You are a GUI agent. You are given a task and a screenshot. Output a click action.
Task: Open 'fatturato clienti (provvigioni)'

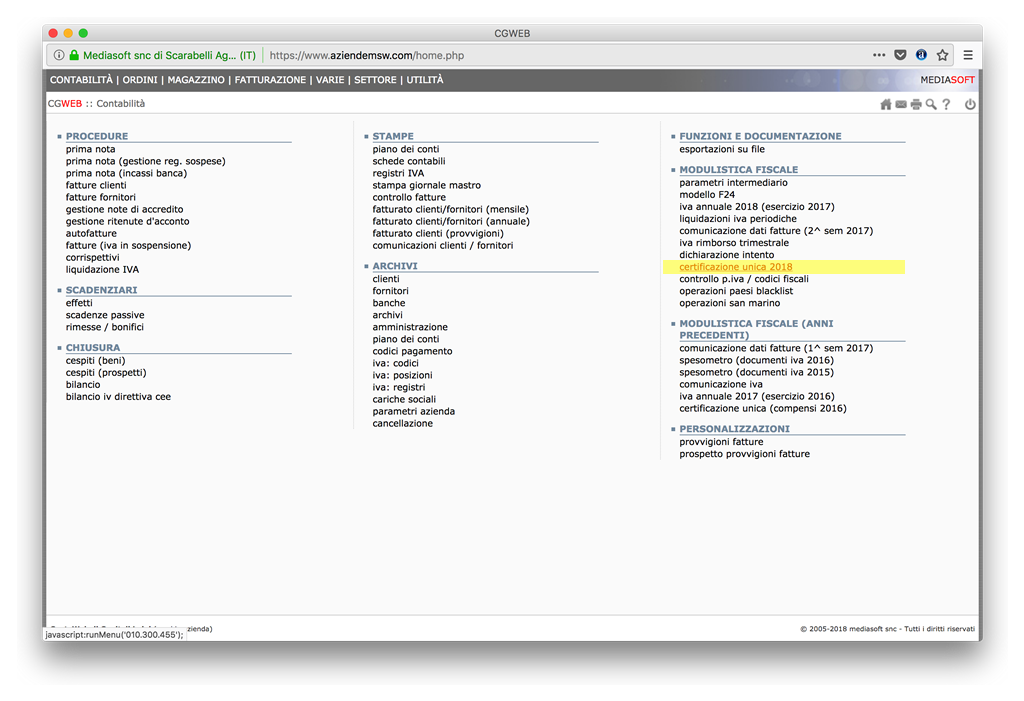tap(438, 233)
